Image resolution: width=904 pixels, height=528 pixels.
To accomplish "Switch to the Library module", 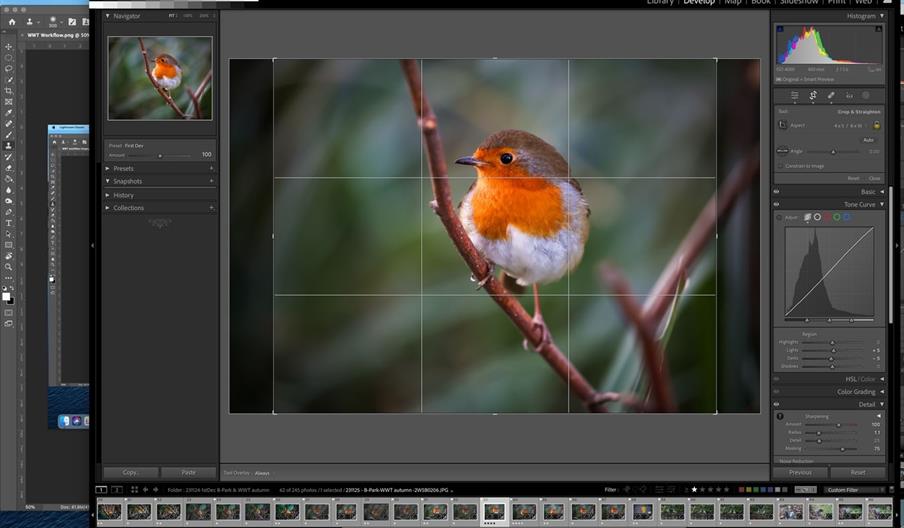I will 660,2.
